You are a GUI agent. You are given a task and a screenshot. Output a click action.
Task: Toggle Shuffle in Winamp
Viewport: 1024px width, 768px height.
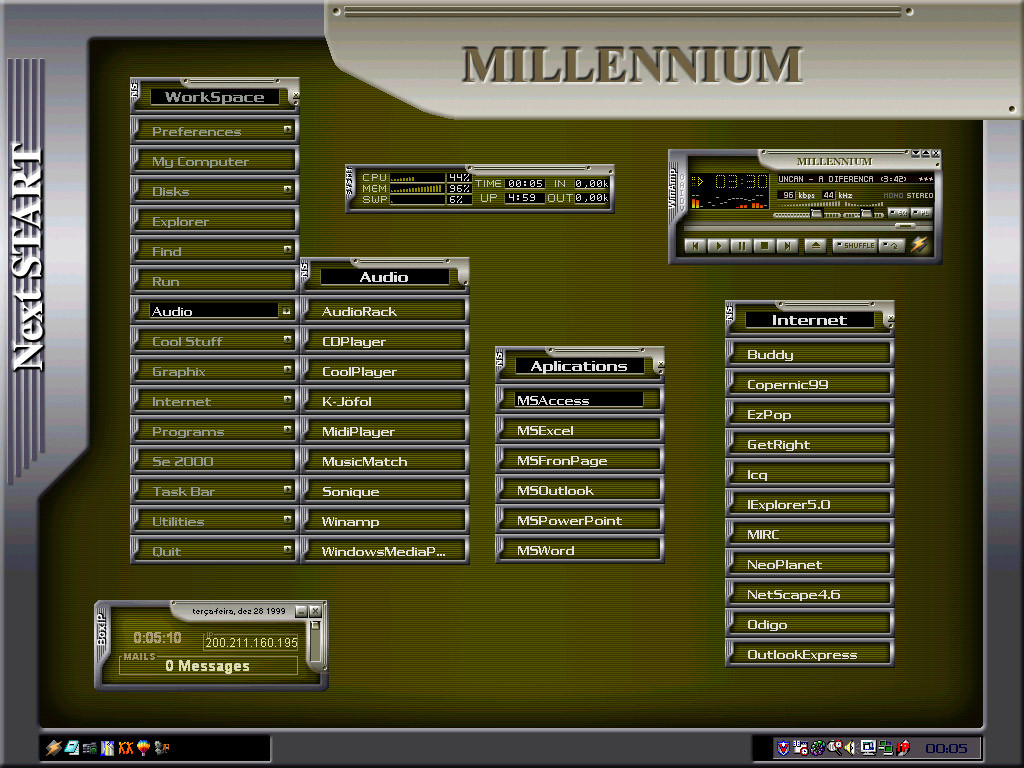[x=855, y=246]
